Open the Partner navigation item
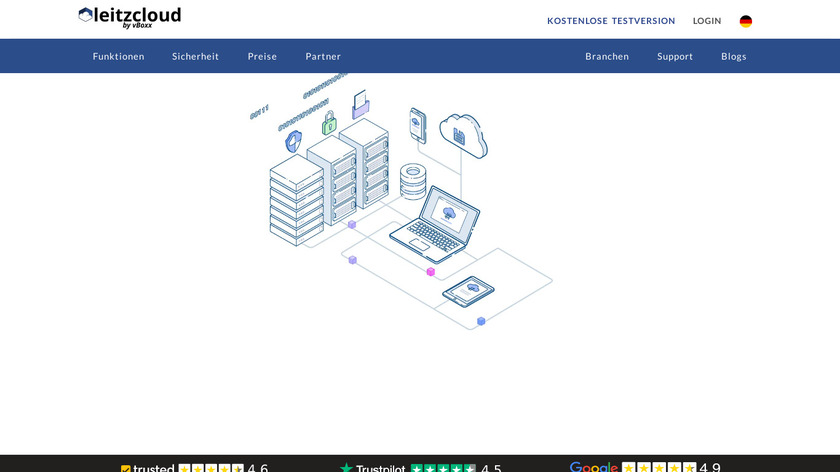Viewport: 840px width, 472px height. [323, 57]
